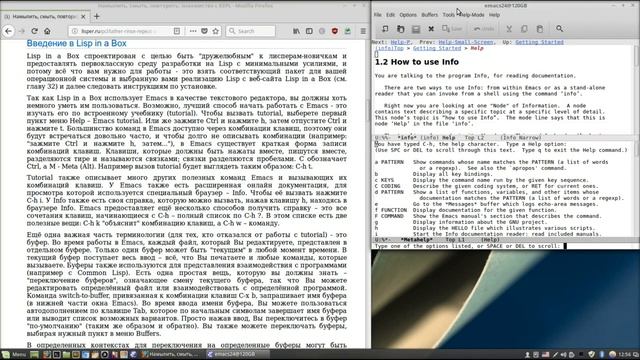
Task: Open Firefox home page icon
Action: [47, 31]
